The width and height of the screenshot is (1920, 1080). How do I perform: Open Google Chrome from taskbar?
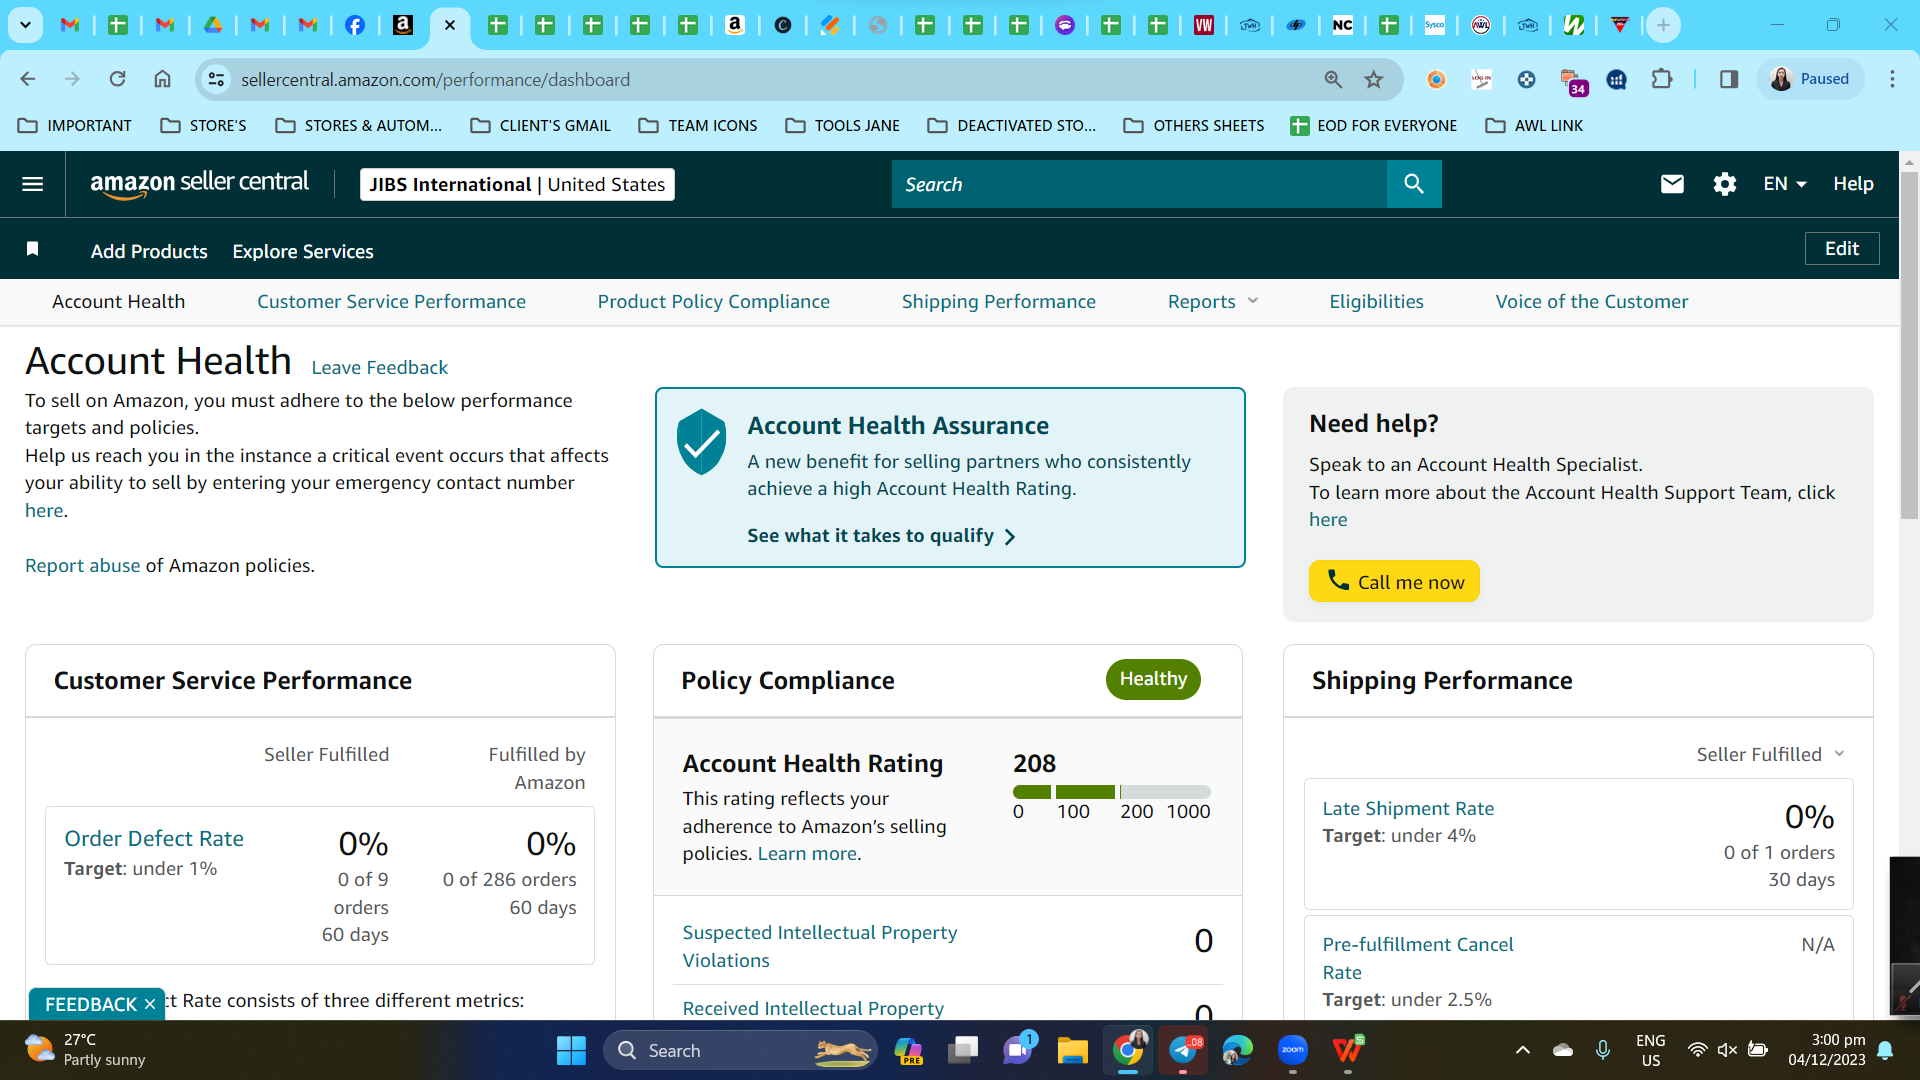[x=1128, y=1050]
